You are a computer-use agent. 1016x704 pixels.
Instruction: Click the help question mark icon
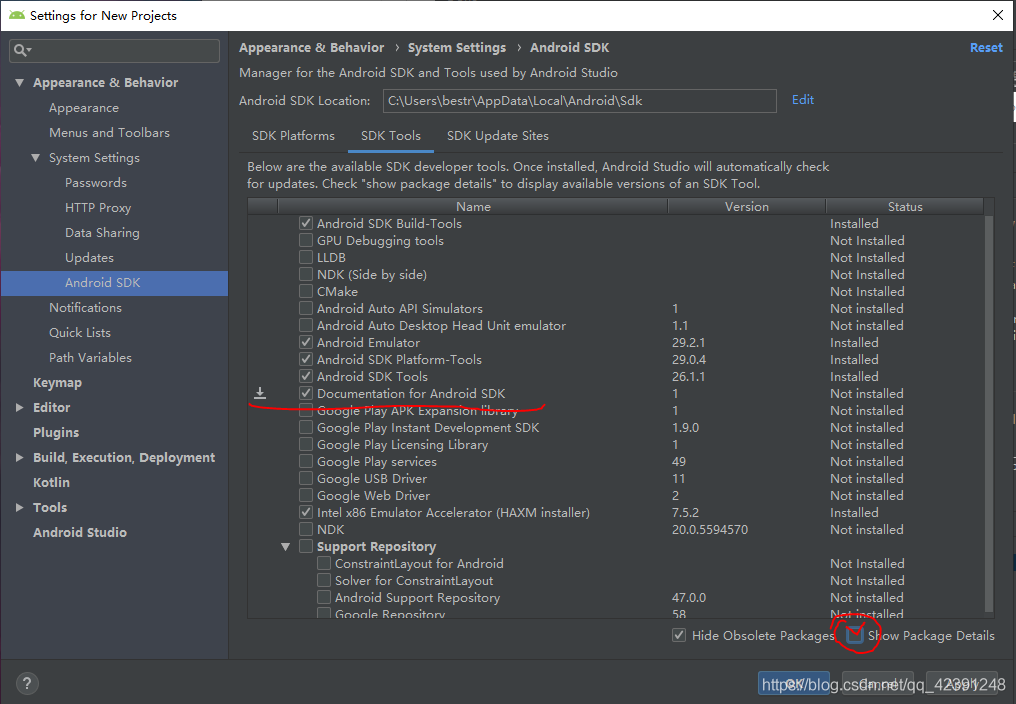click(26, 682)
